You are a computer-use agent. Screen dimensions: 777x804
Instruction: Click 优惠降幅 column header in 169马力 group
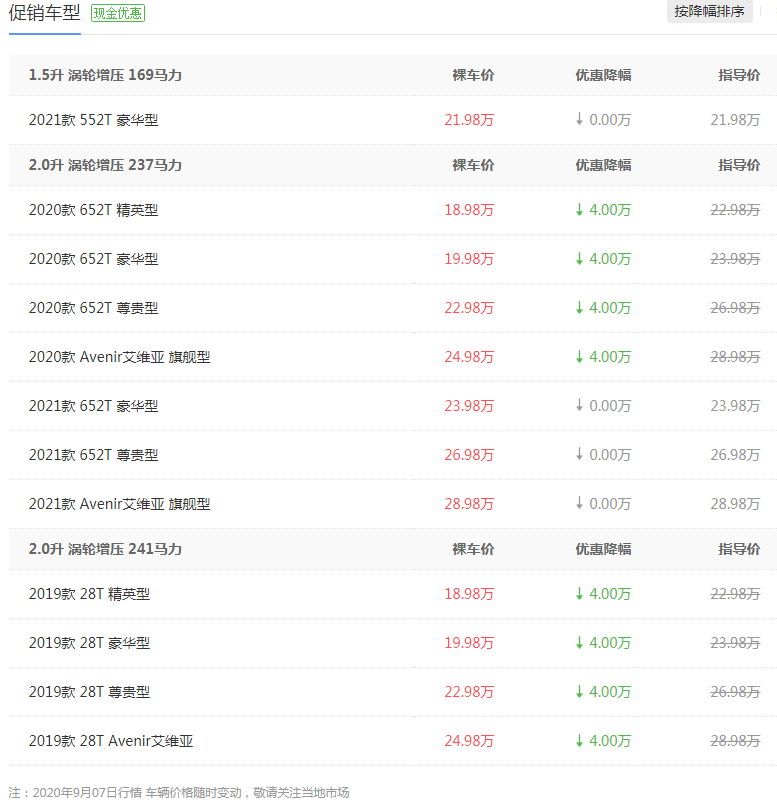point(603,75)
